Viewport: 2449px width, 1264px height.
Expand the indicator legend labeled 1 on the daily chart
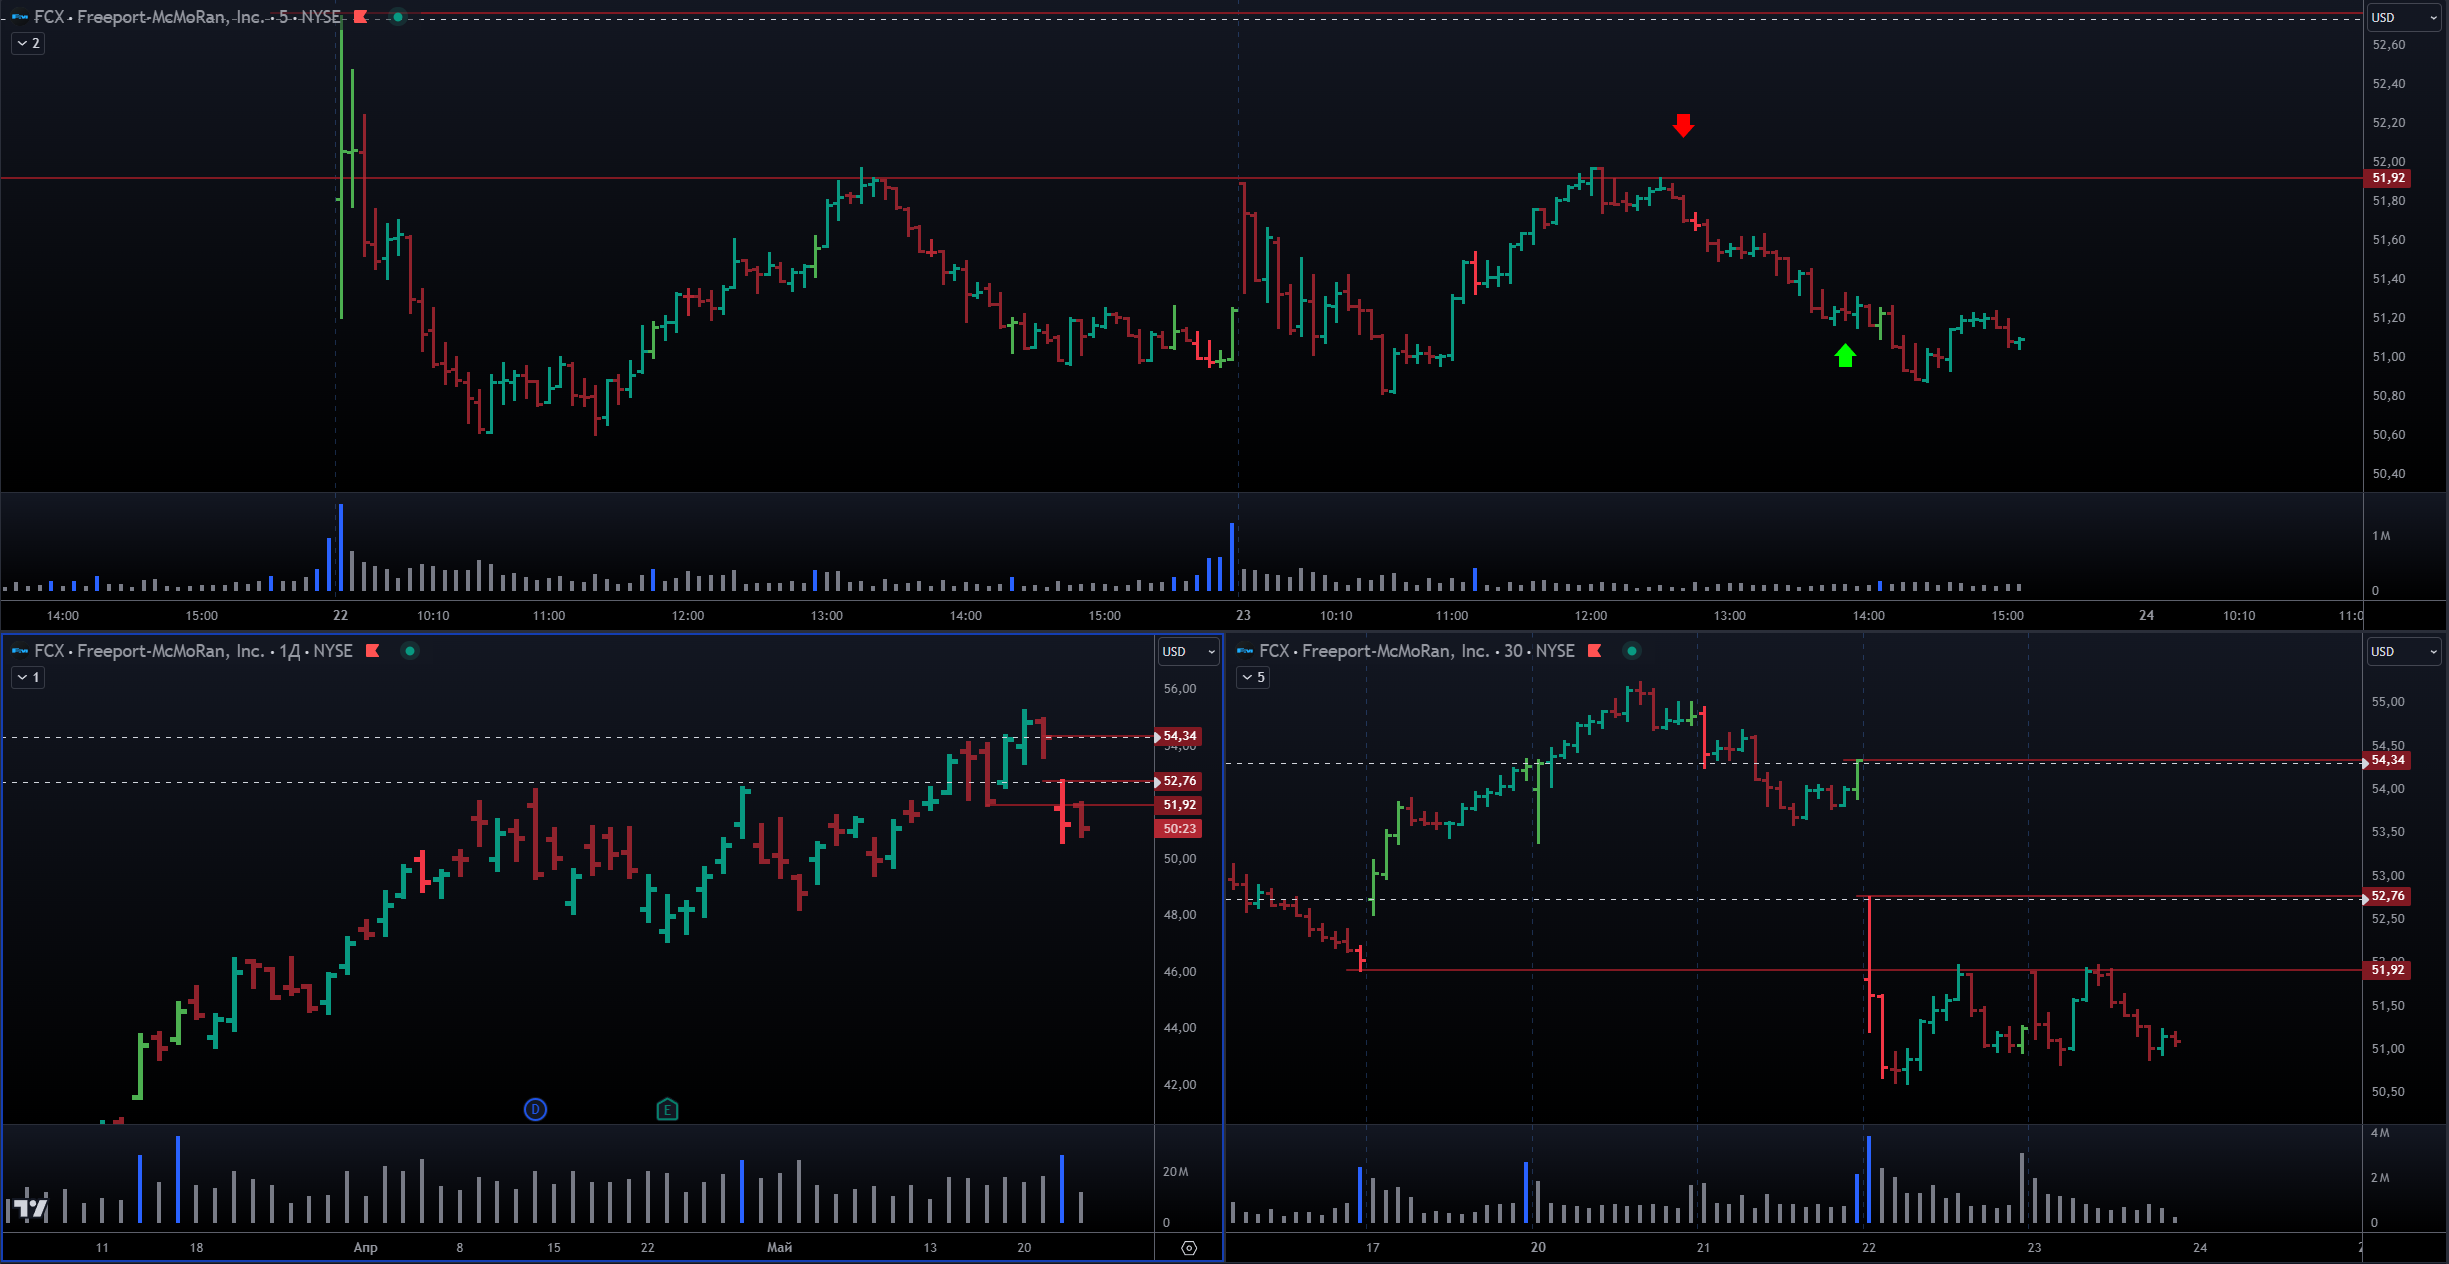coord(28,677)
